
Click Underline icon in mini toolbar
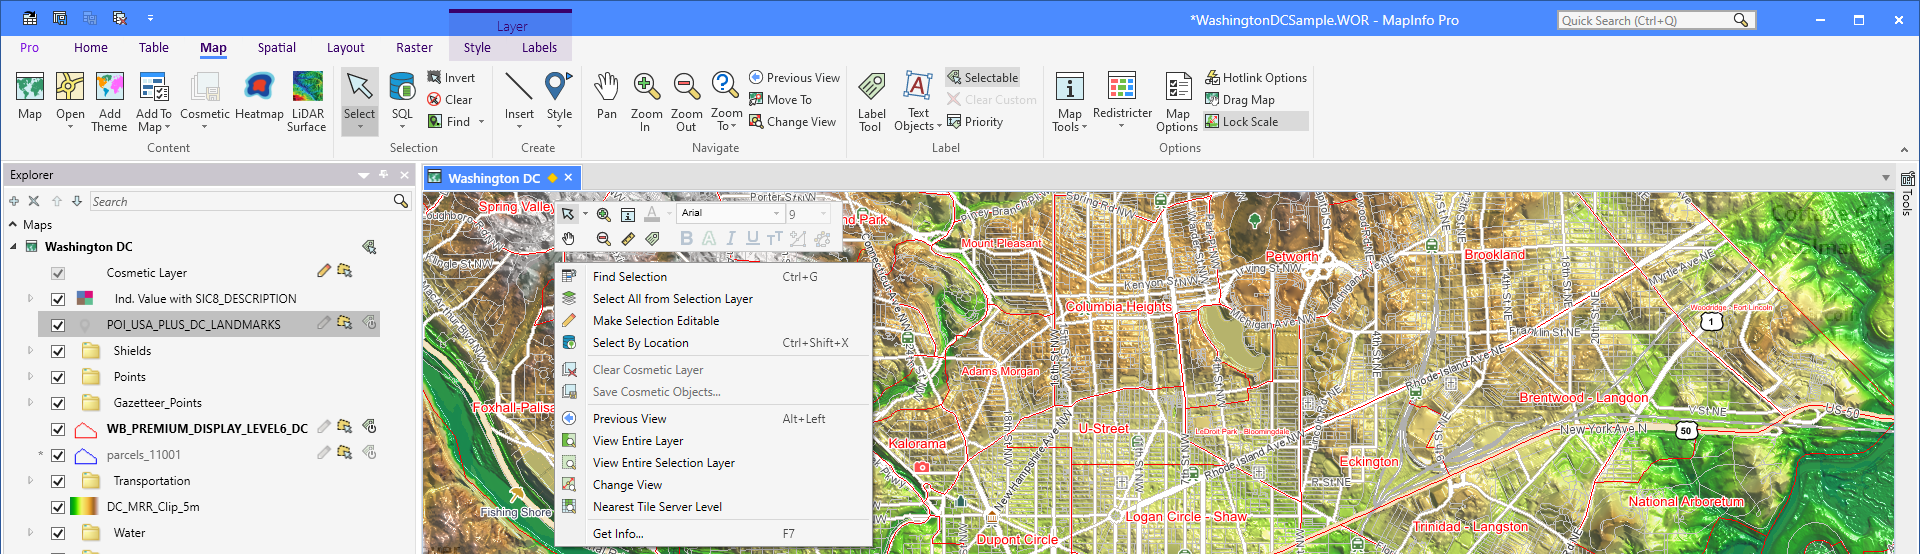tap(752, 238)
